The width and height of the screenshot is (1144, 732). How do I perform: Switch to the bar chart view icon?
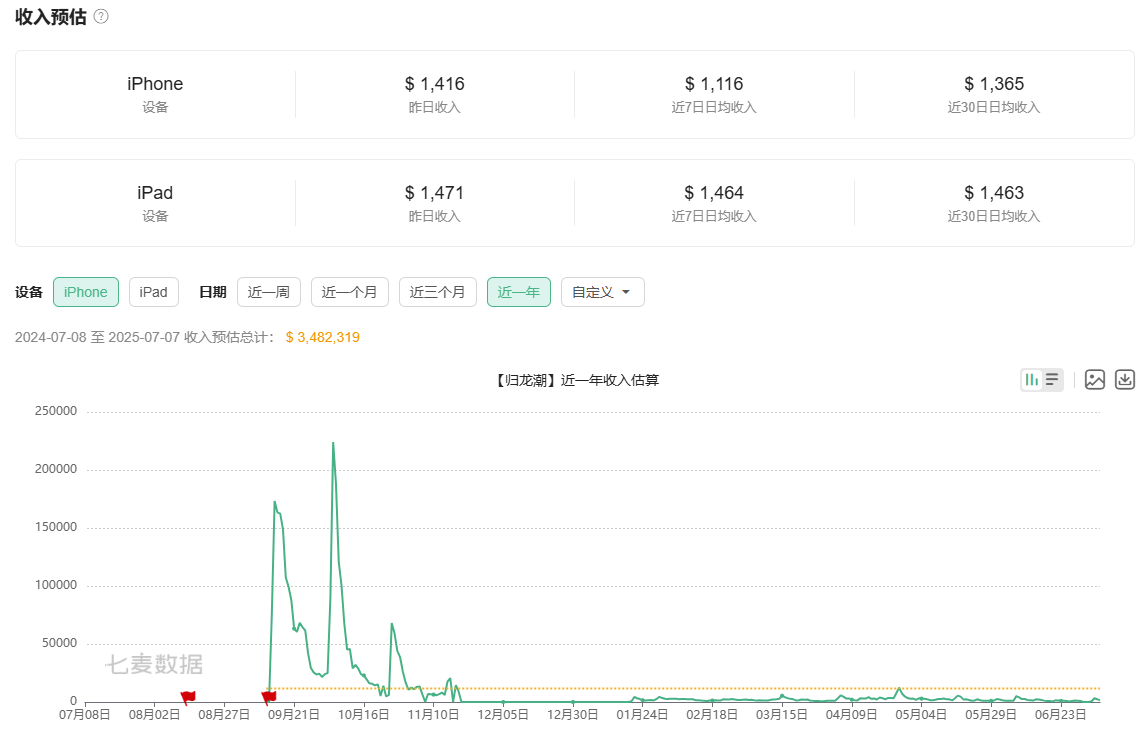[x=1032, y=380]
